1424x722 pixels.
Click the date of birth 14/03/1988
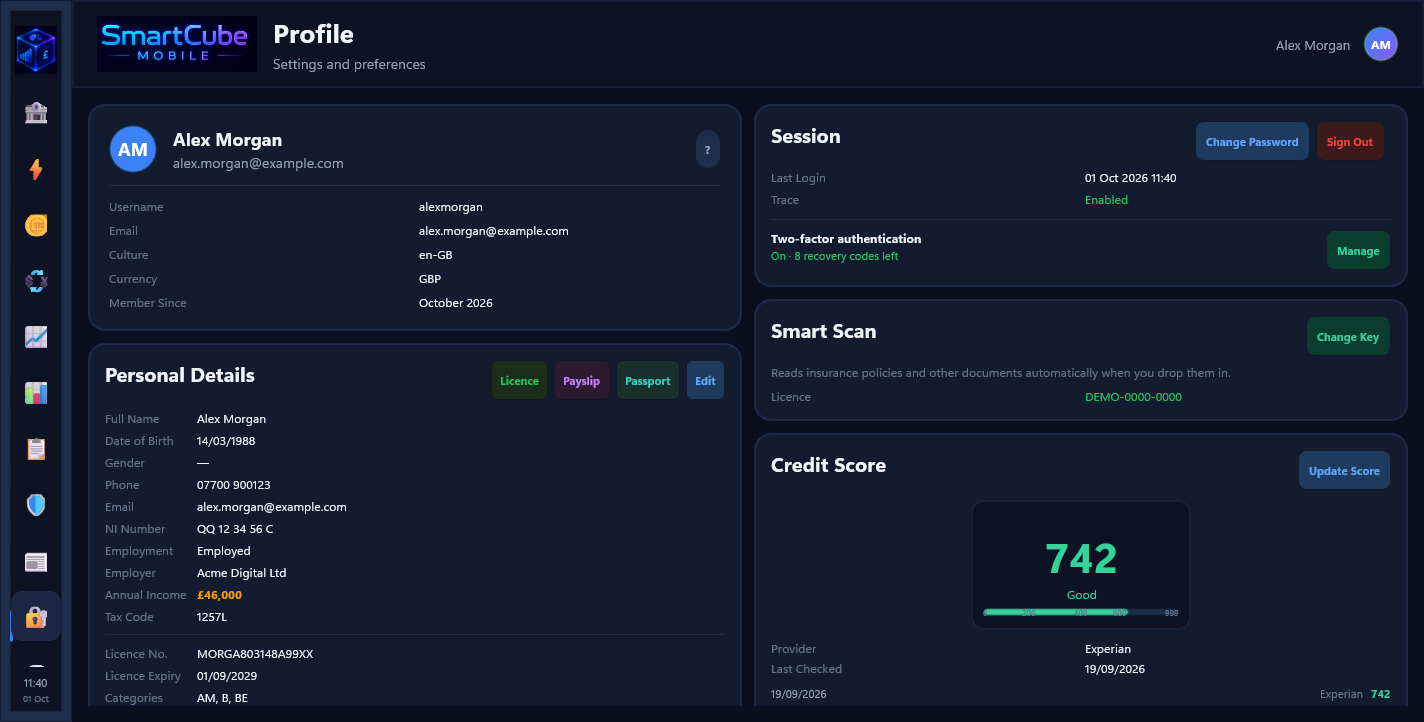click(x=226, y=441)
